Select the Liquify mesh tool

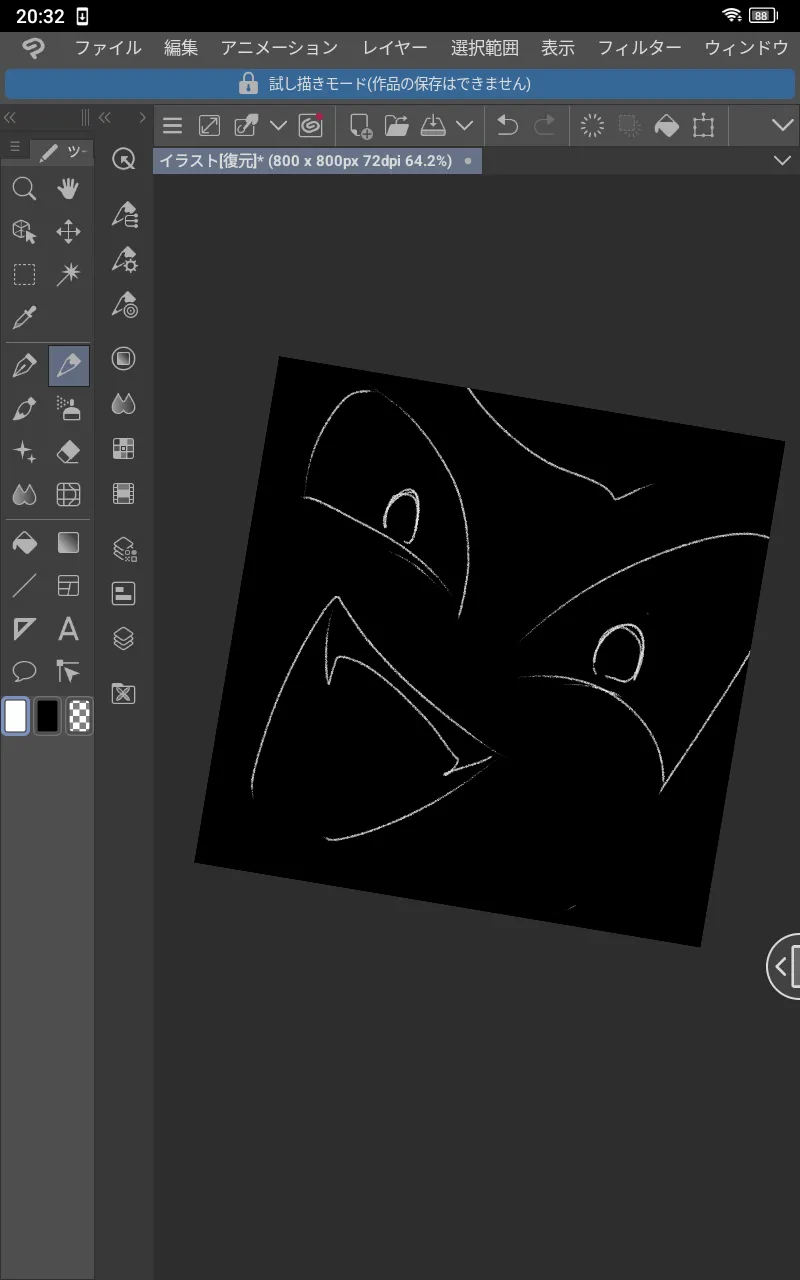coord(68,494)
